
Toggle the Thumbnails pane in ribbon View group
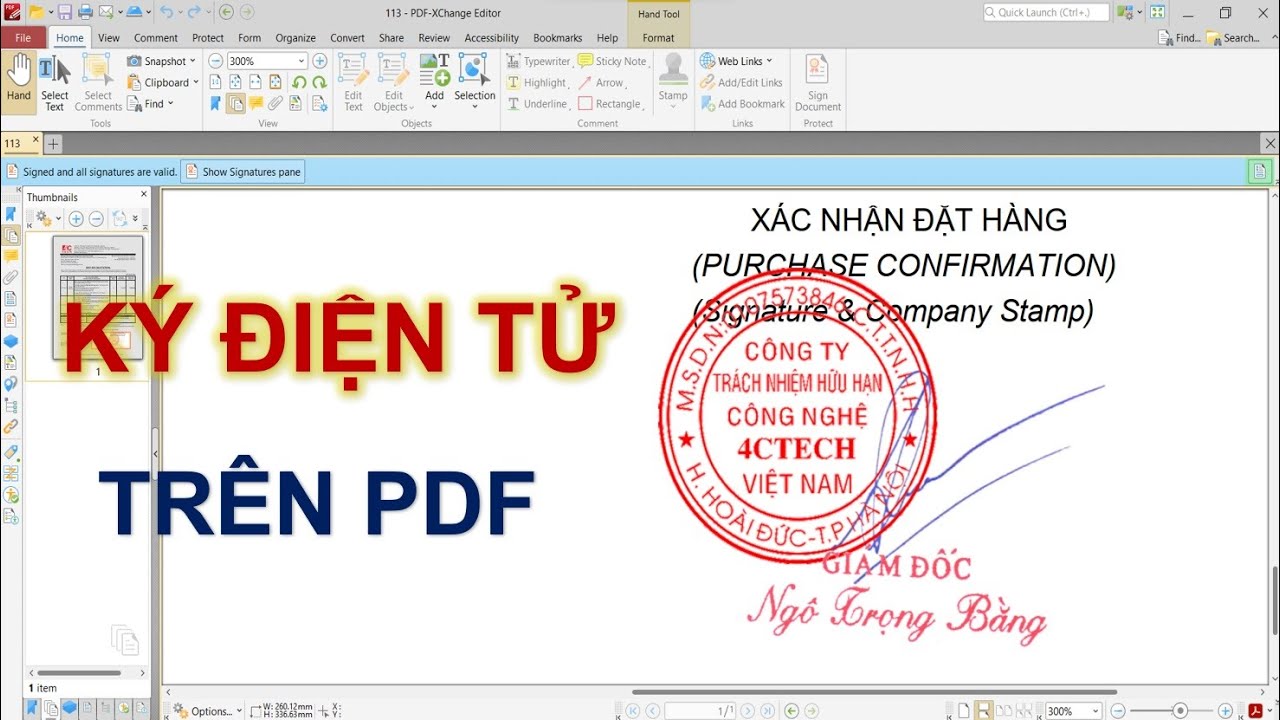[x=235, y=103]
